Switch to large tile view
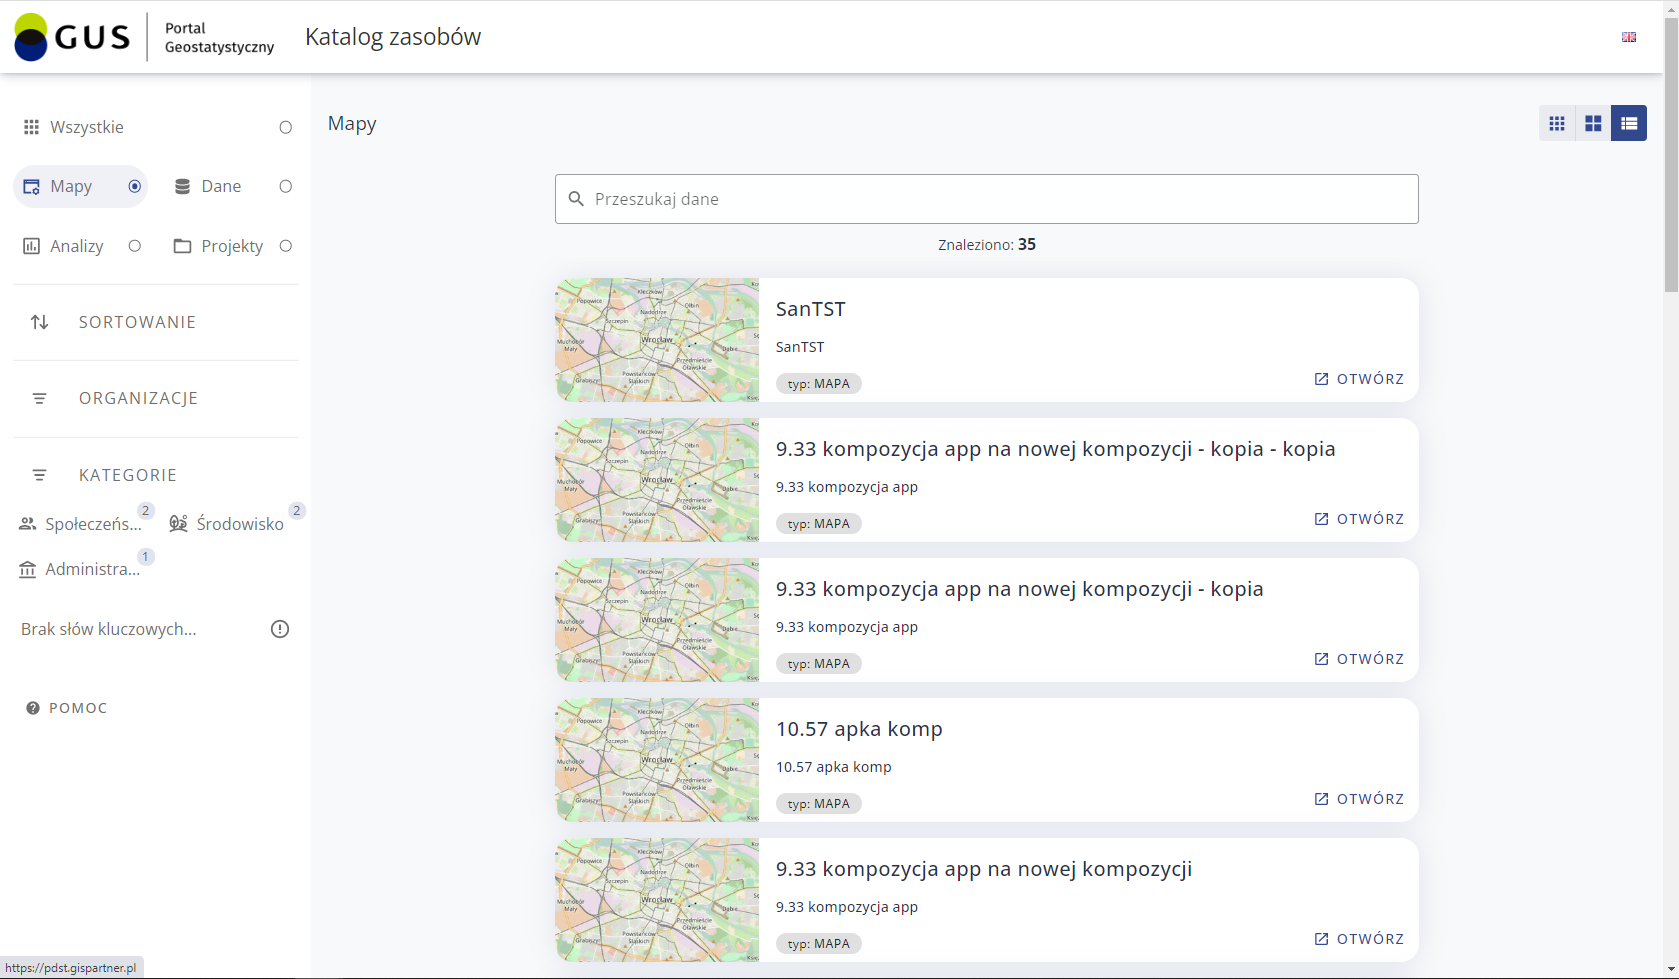1679x979 pixels. click(1593, 123)
